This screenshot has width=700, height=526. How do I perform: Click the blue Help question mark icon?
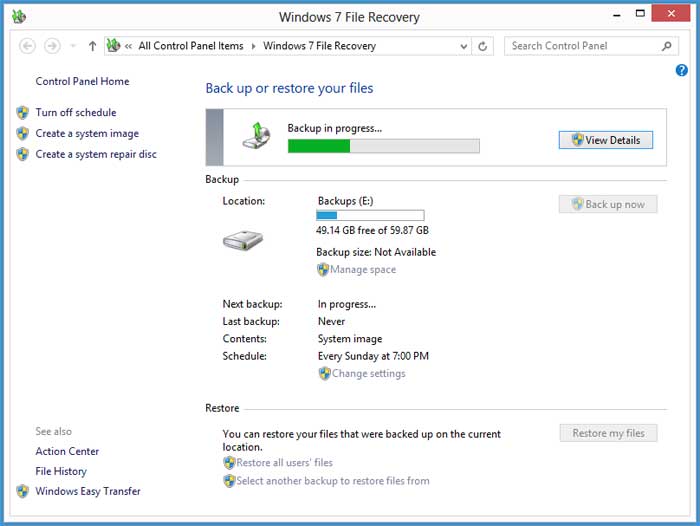pos(682,71)
